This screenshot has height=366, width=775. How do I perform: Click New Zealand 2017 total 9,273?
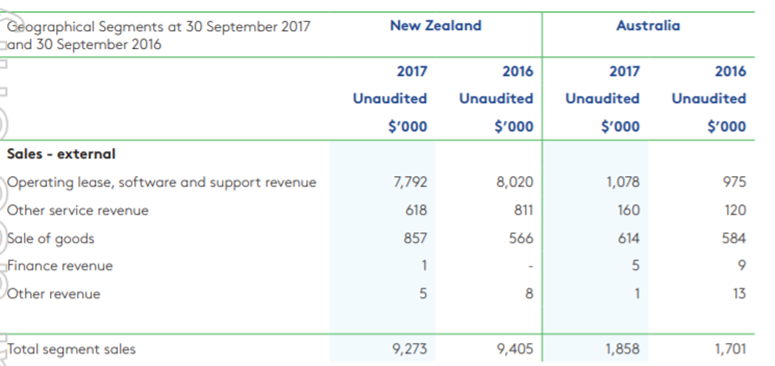[410, 350]
